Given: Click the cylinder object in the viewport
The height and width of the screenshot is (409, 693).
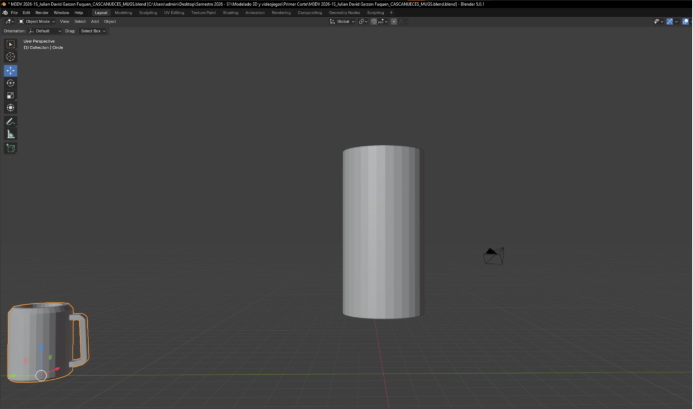Looking at the screenshot, I should click(x=381, y=232).
